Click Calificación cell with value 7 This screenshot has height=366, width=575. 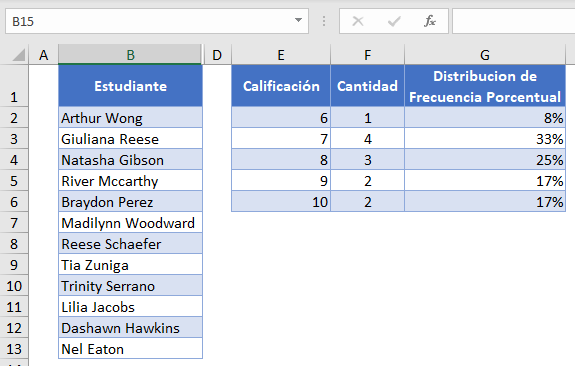[x=281, y=139]
